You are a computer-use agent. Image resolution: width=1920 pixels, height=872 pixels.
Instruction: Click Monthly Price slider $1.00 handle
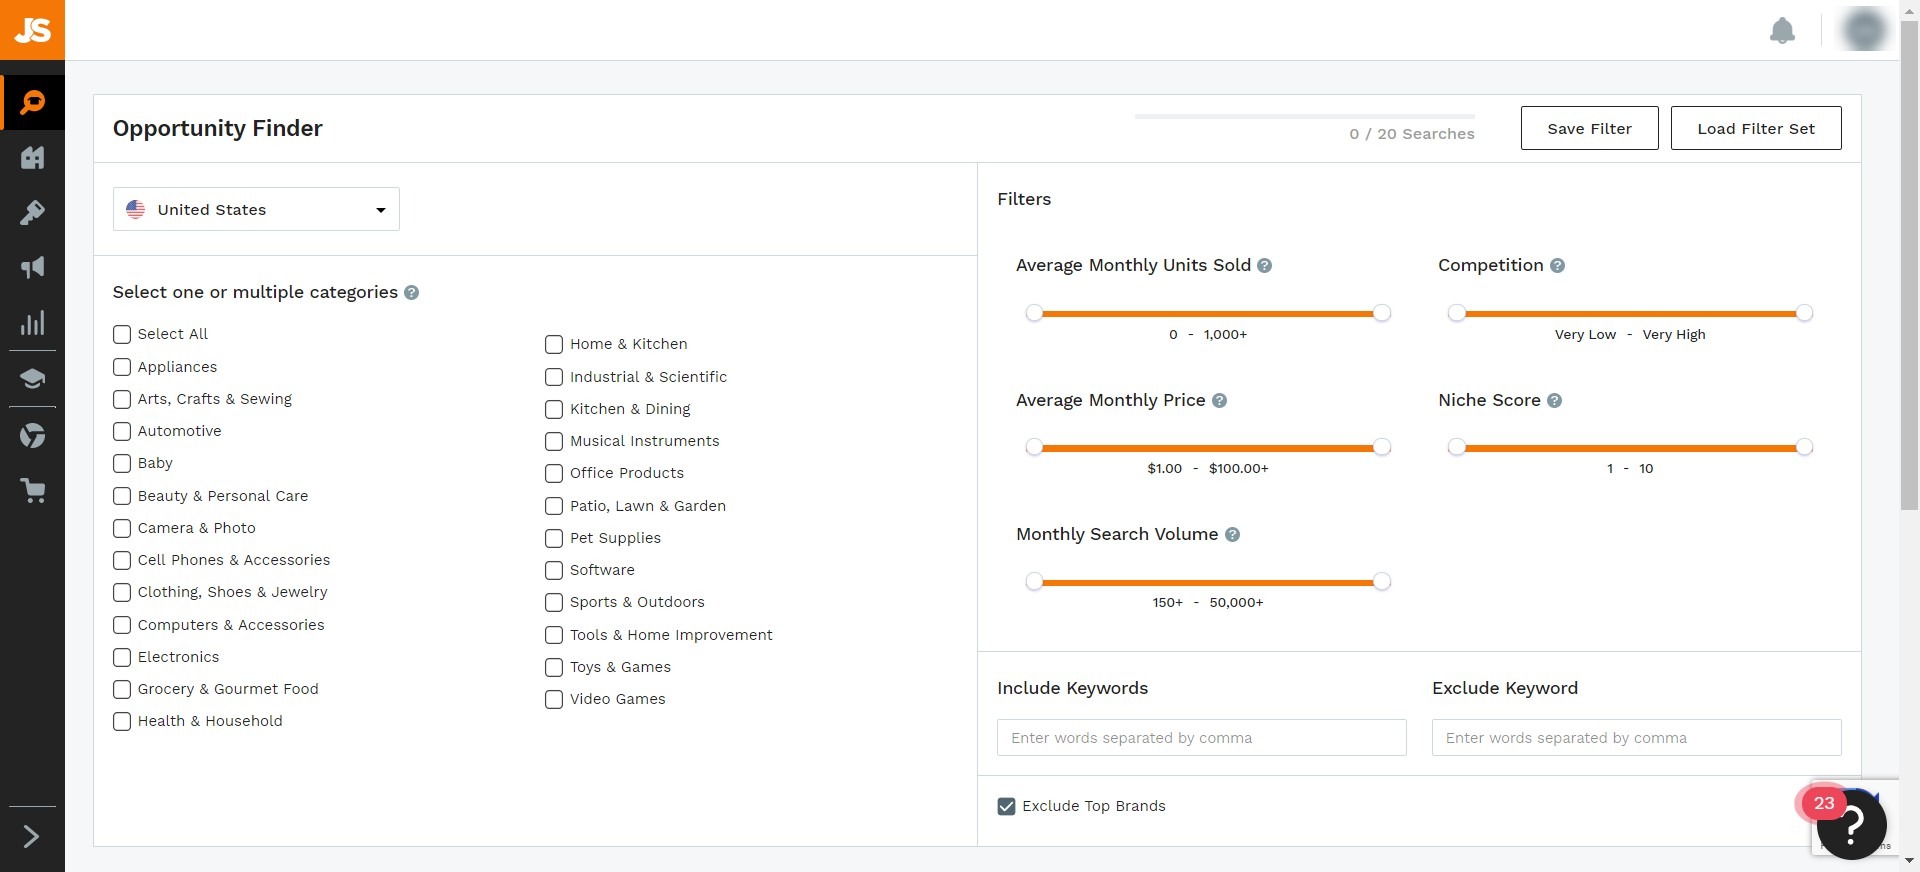(1034, 447)
